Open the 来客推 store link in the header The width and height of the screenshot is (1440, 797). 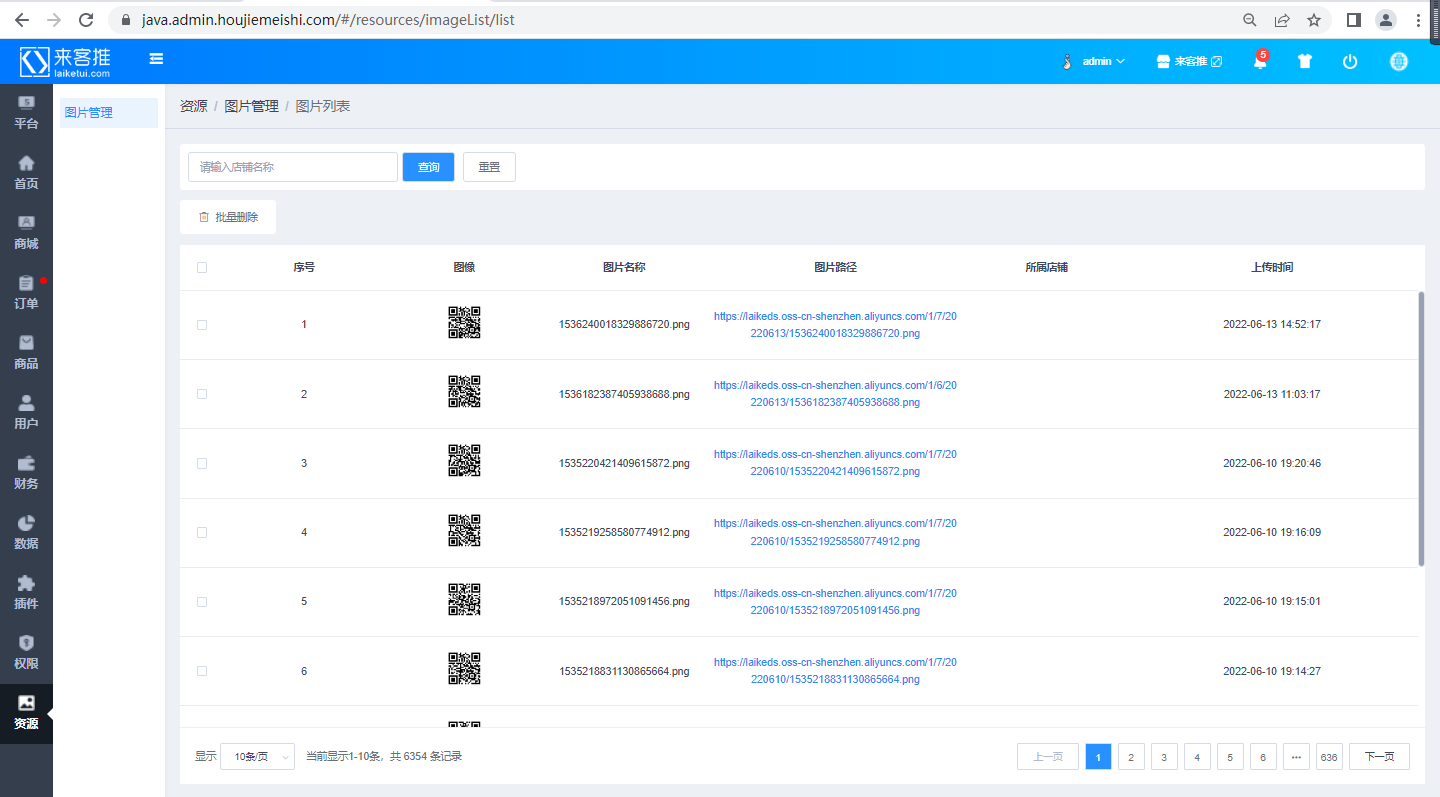(1189, 61)
